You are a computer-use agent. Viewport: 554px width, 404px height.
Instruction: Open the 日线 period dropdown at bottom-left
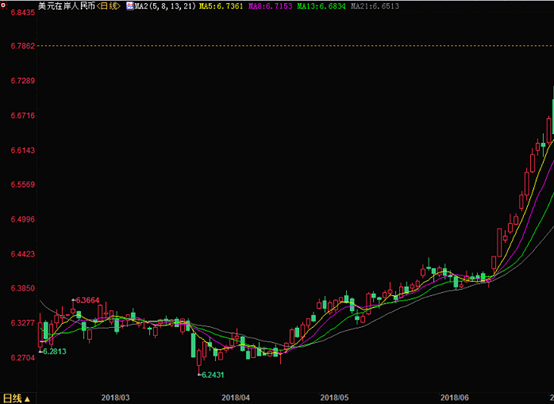17,399
